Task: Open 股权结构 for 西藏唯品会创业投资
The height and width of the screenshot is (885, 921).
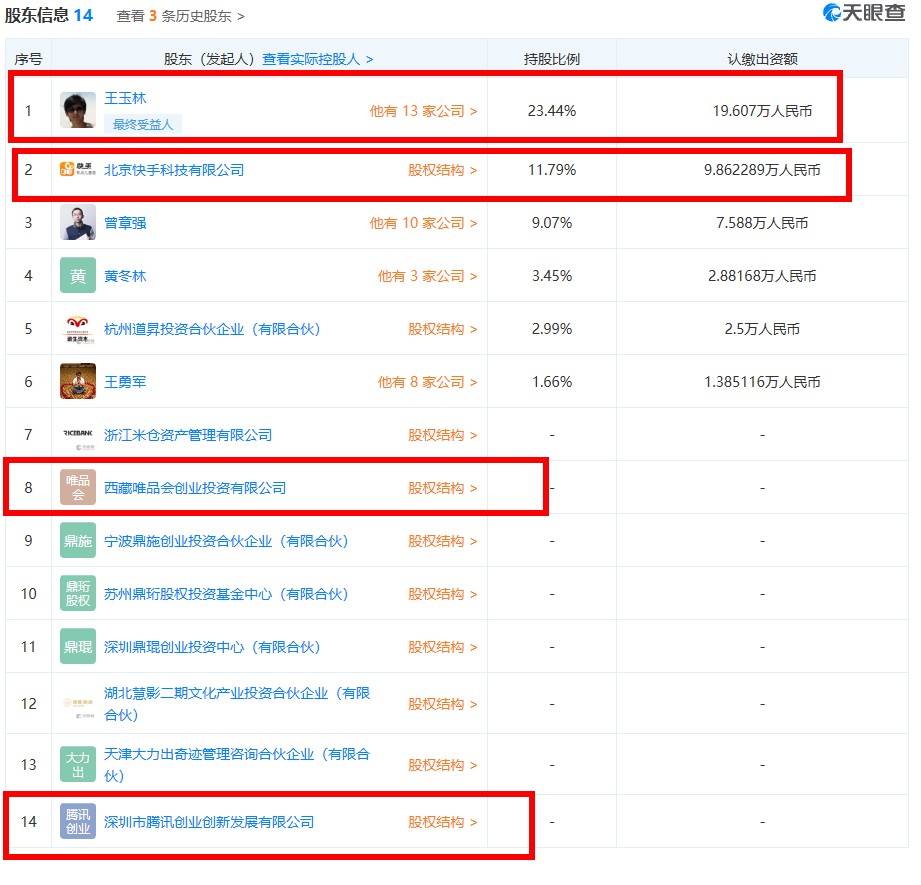Action: point(442,488)
